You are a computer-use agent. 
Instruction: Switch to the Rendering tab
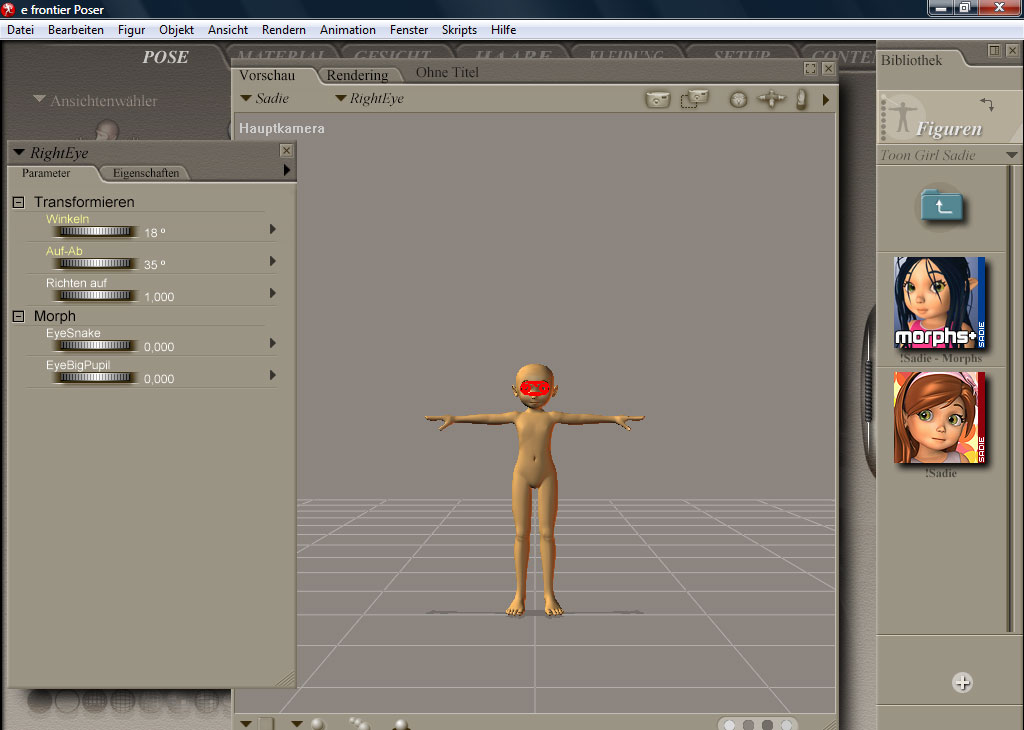pos(357,75)
